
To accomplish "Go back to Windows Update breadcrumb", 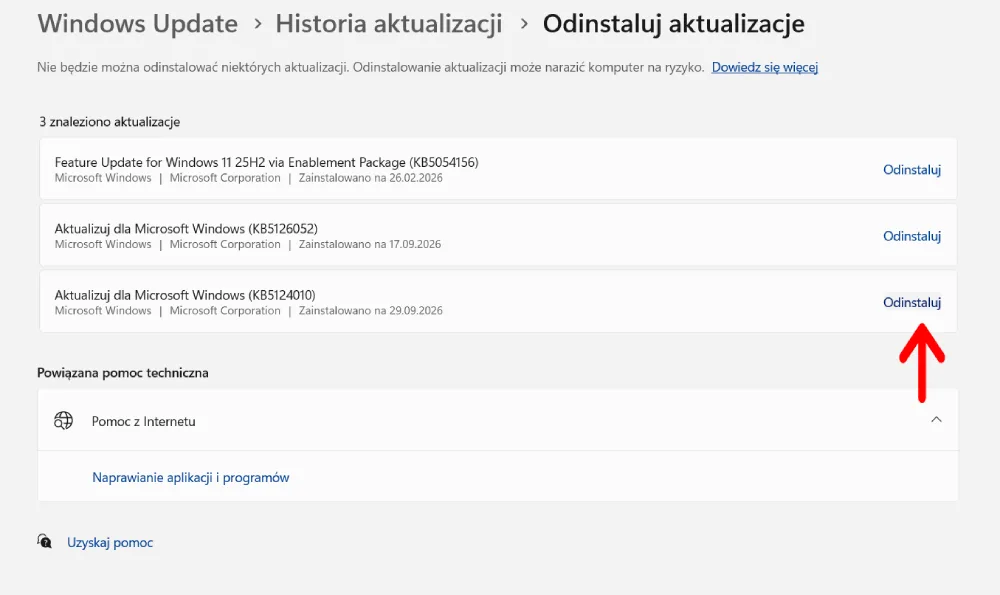I will (x=138, y=24).
